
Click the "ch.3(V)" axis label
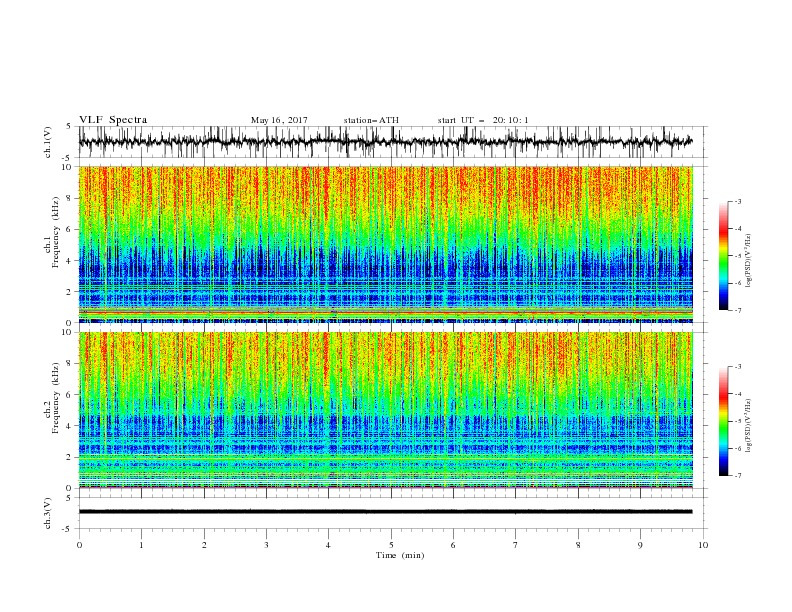point(48,513)
